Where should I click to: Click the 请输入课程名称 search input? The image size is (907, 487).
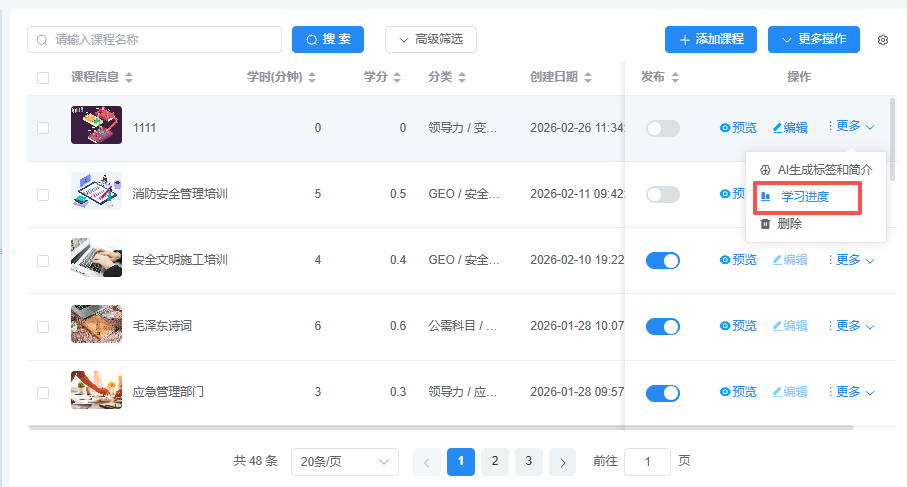coord(154,39)
